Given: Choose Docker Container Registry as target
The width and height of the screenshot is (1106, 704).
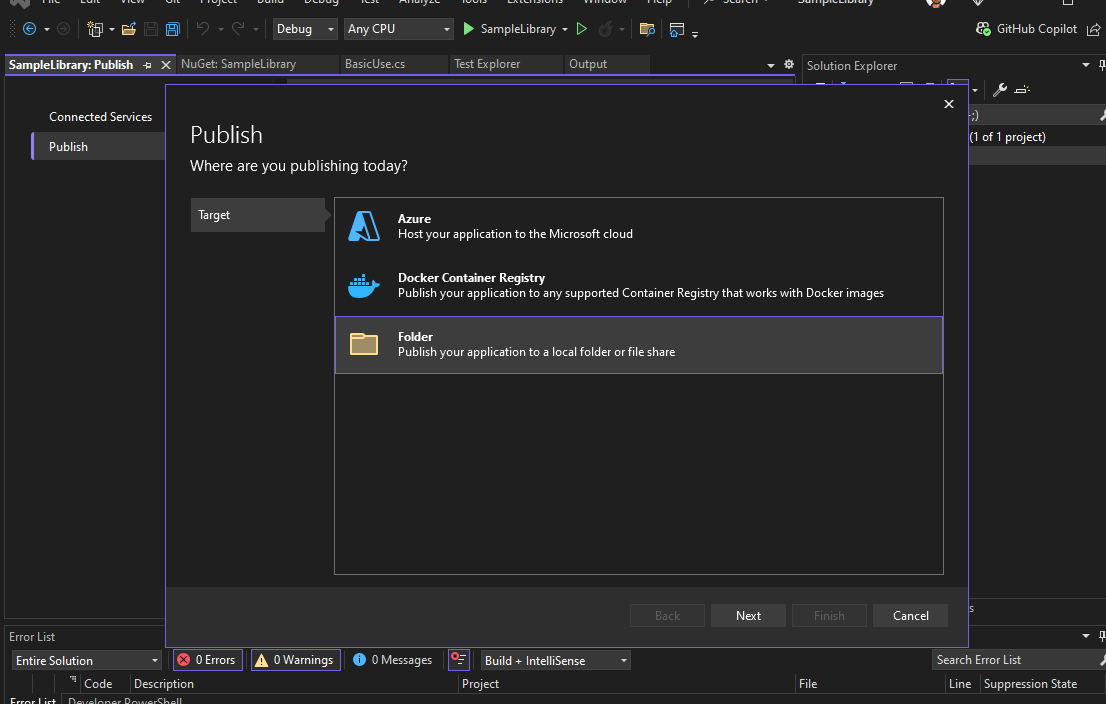Looking at the screenshot, I should (638, 286).
